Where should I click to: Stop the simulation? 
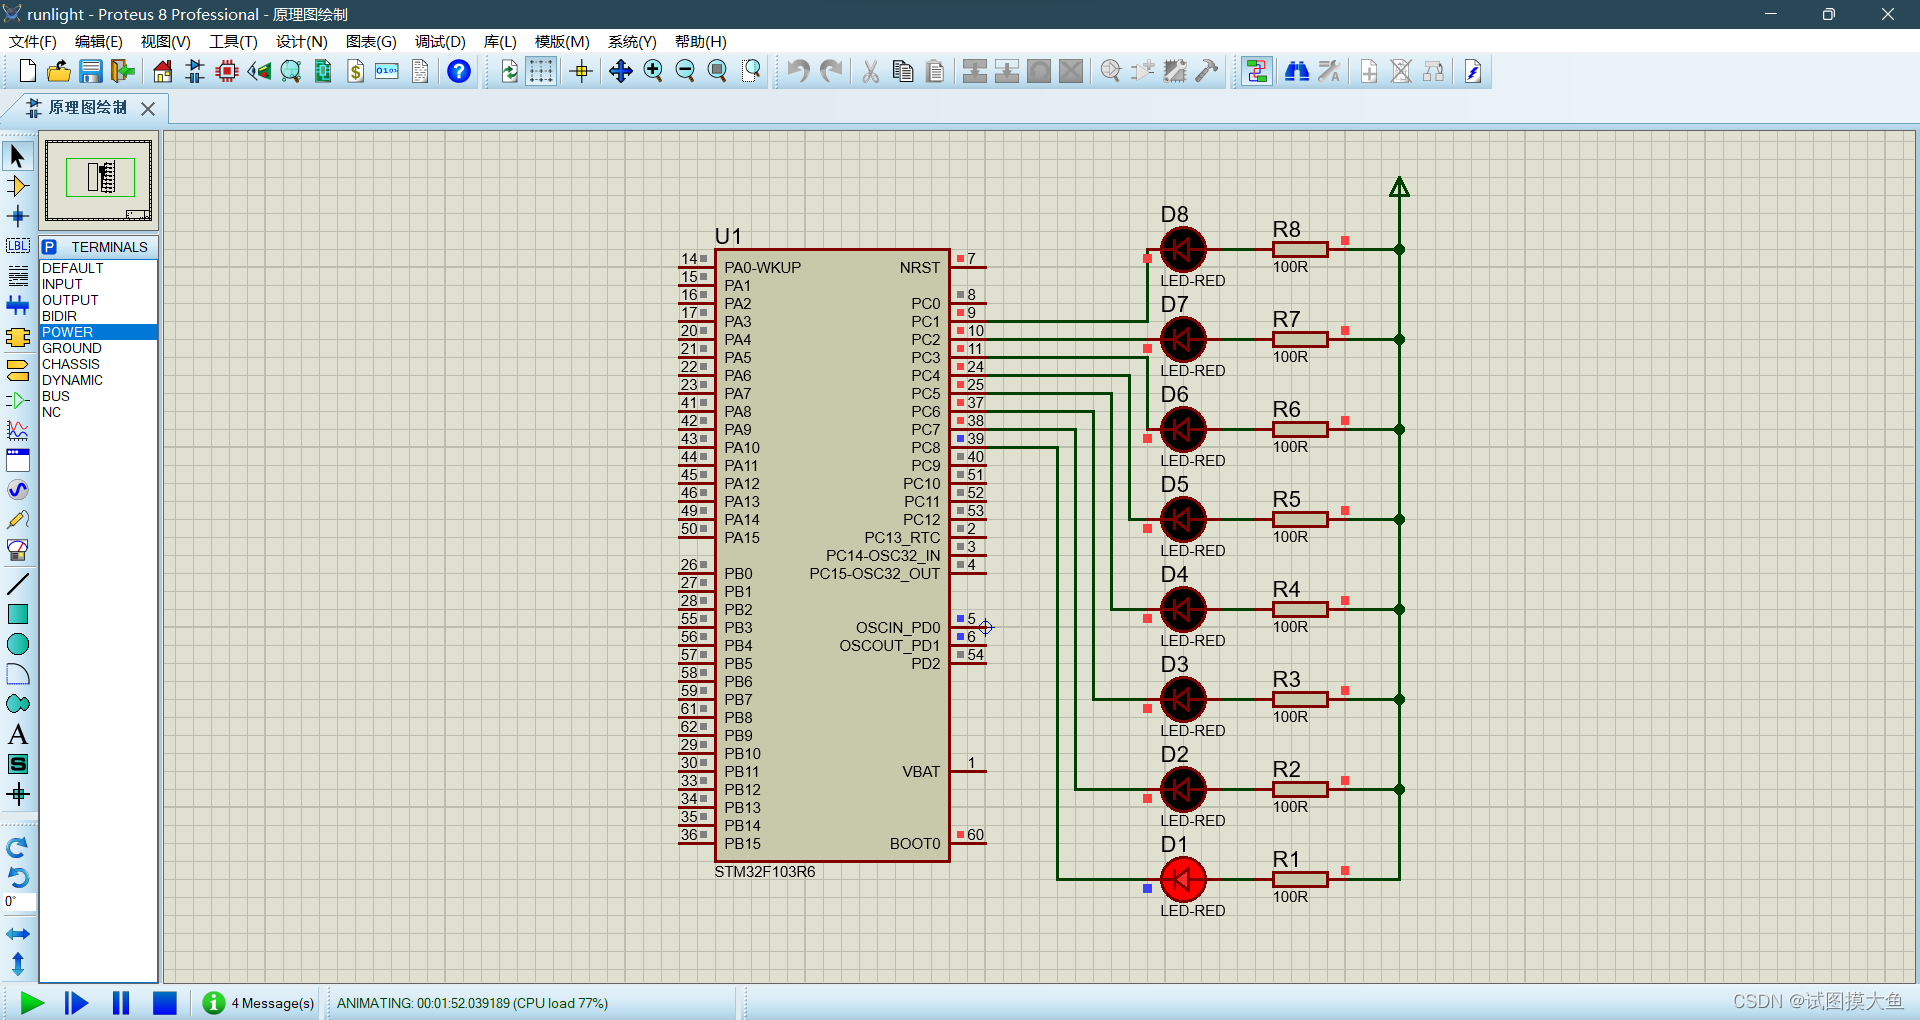click(x=164, y=1003)
